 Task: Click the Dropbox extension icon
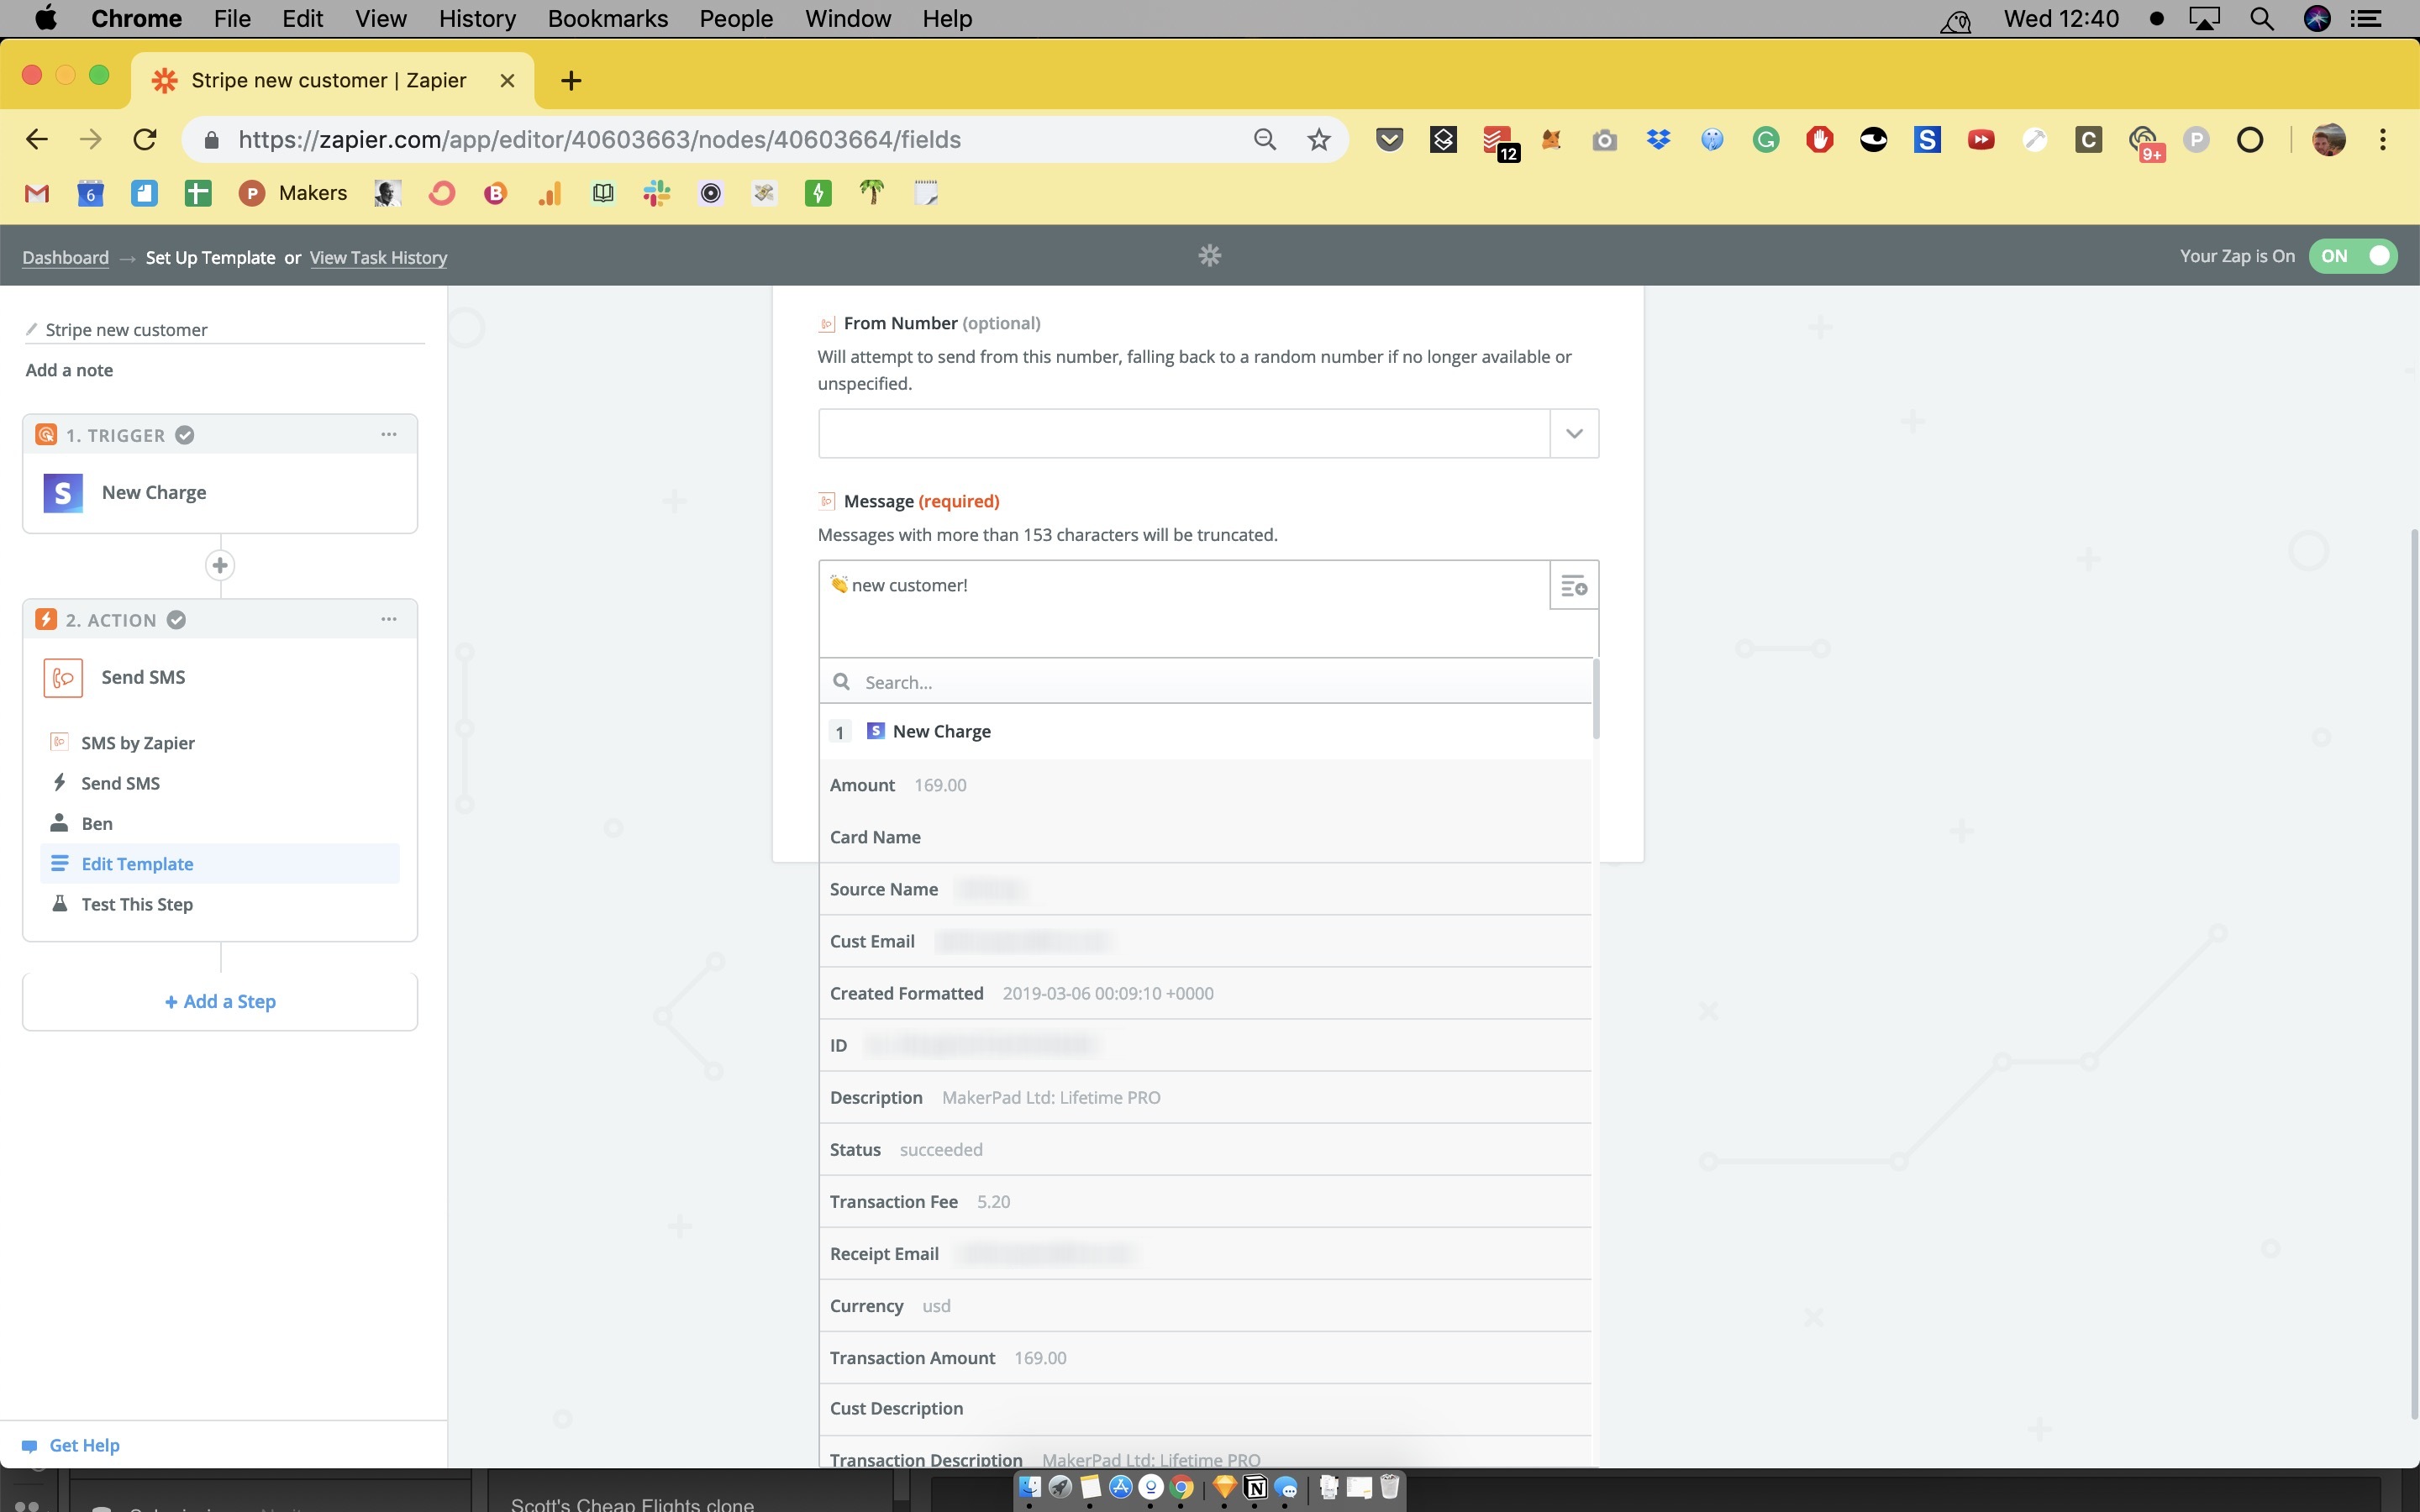pos(1658,140)
